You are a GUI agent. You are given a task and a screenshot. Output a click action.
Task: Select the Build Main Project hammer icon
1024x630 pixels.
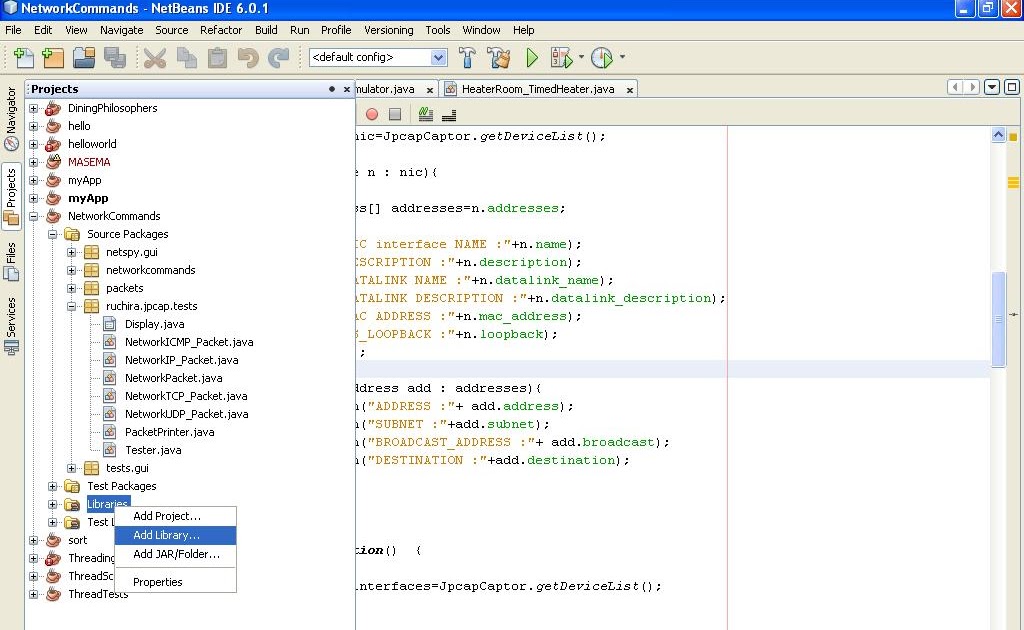point(467,57)
